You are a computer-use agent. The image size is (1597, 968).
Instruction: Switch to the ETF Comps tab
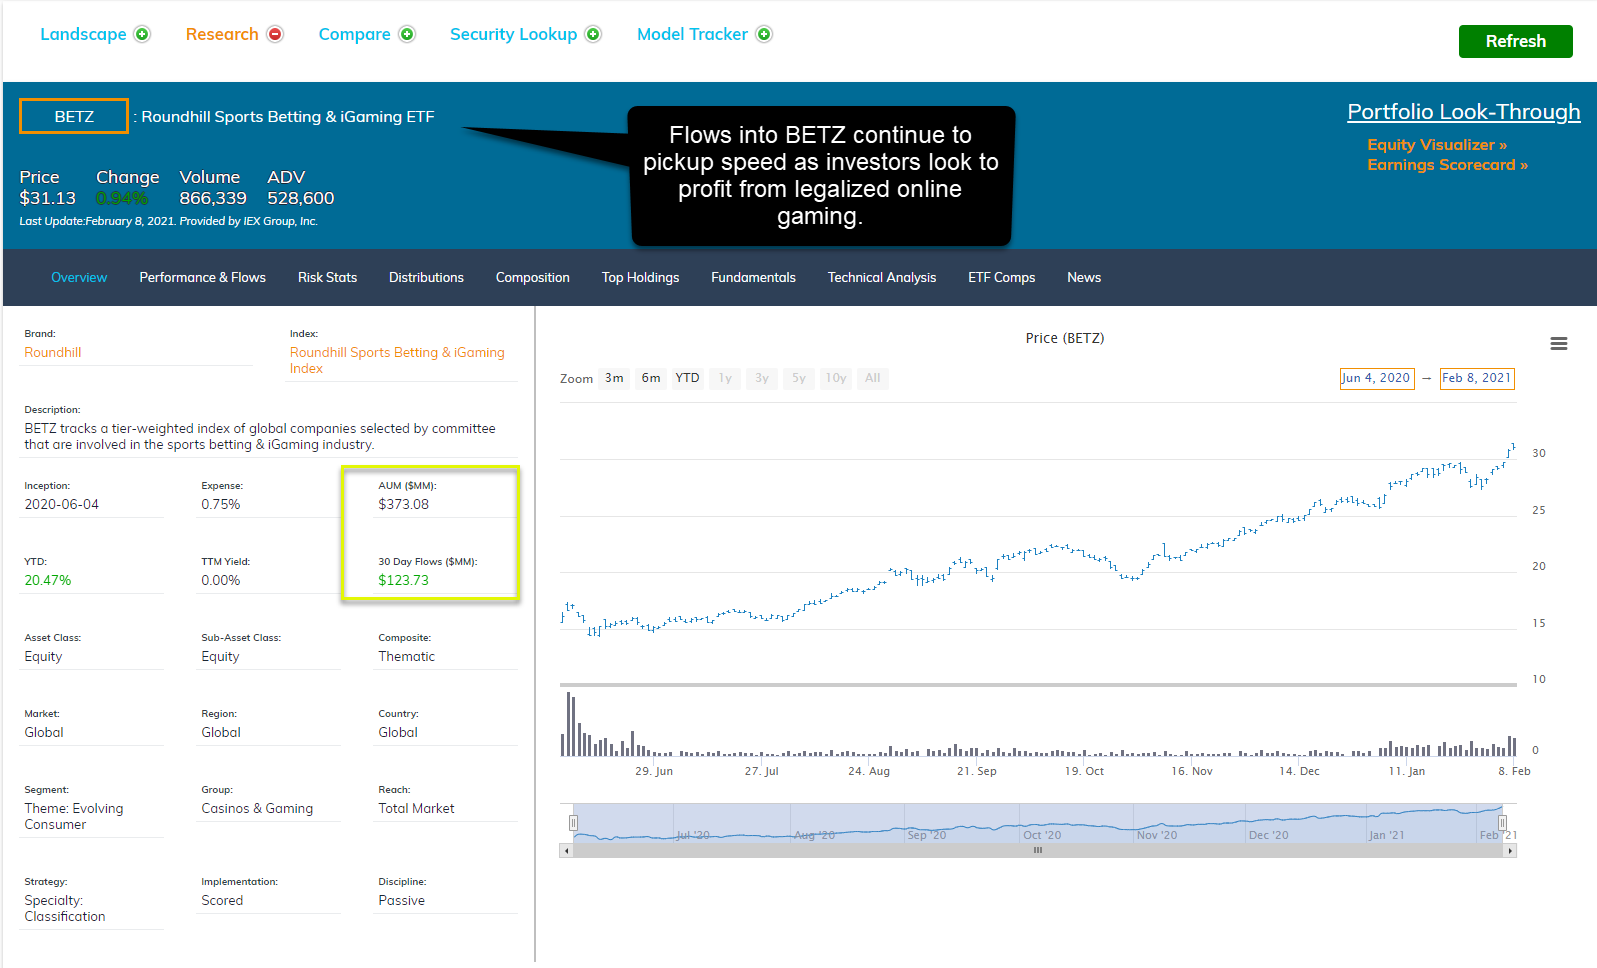point(1001,278)
